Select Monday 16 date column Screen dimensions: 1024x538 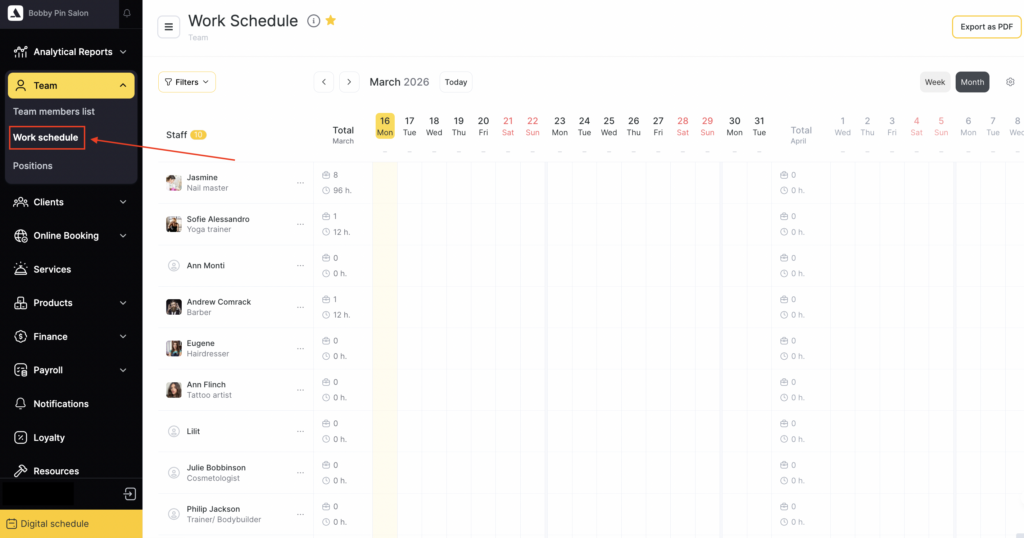(385, 126)
